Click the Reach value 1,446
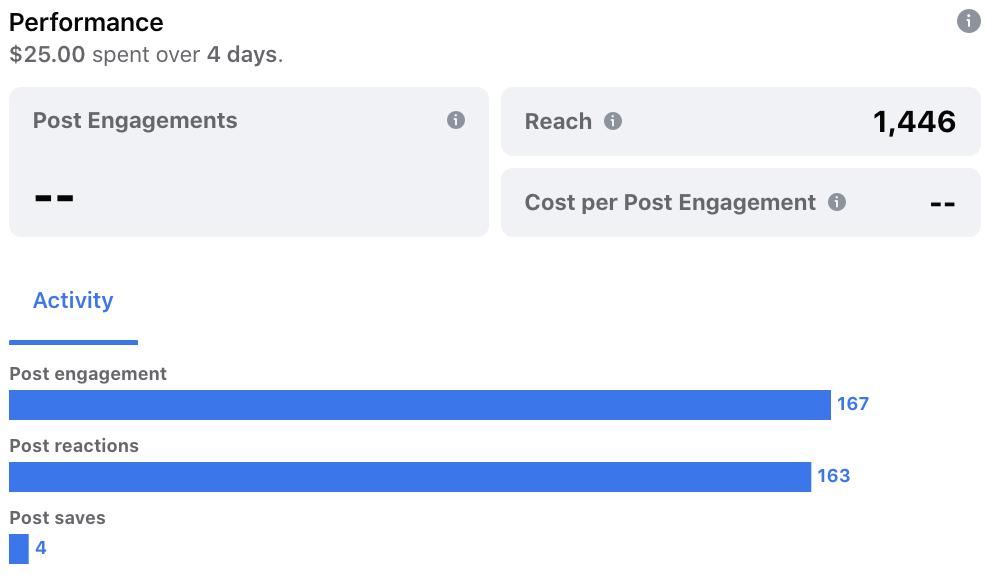998x580 pixels. coord(914,122)
